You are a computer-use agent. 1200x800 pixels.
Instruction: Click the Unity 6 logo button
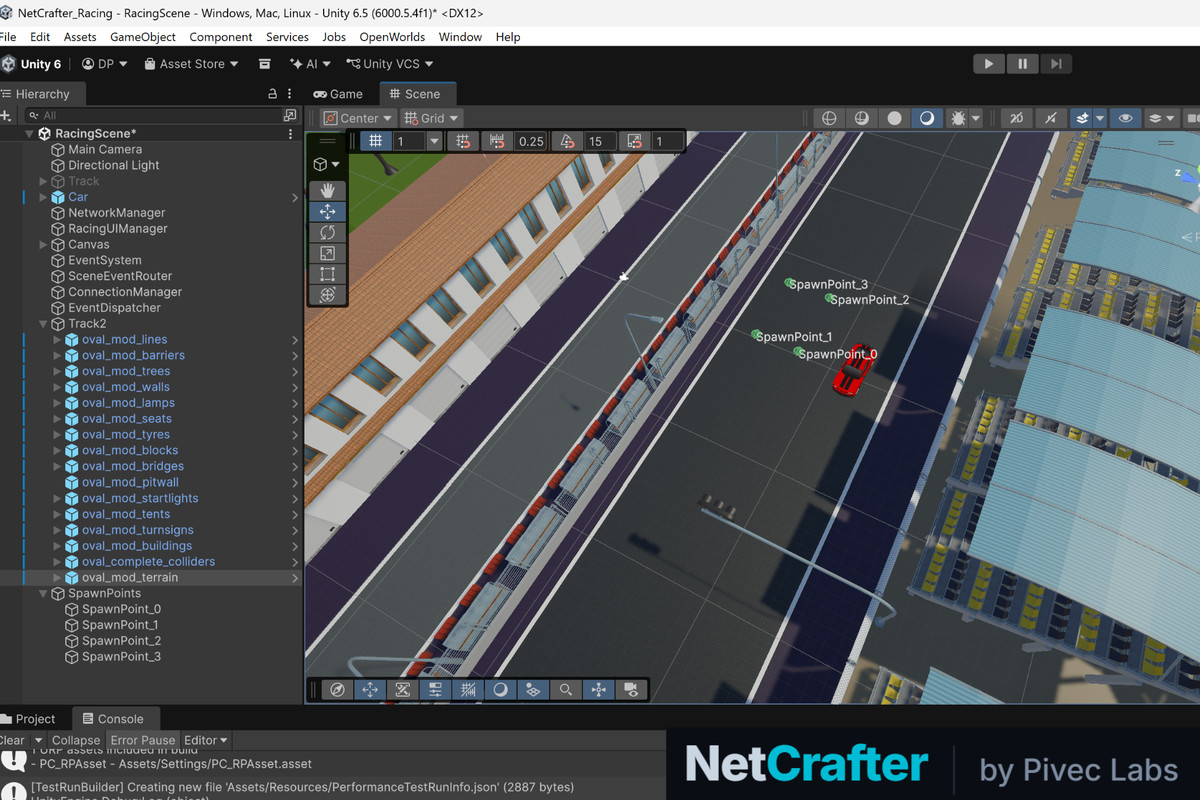[31, 64]
